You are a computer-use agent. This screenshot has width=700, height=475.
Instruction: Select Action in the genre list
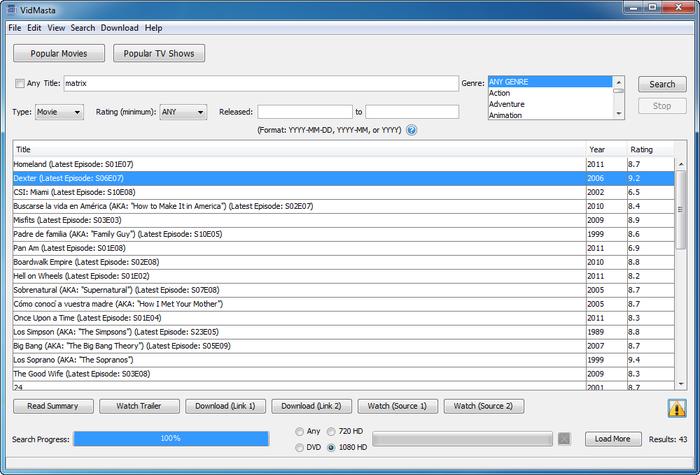tap(550, 93)
